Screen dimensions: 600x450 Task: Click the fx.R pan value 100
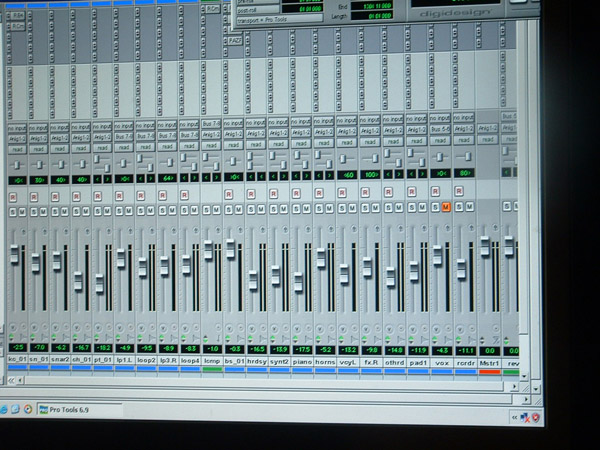[370, 174]
